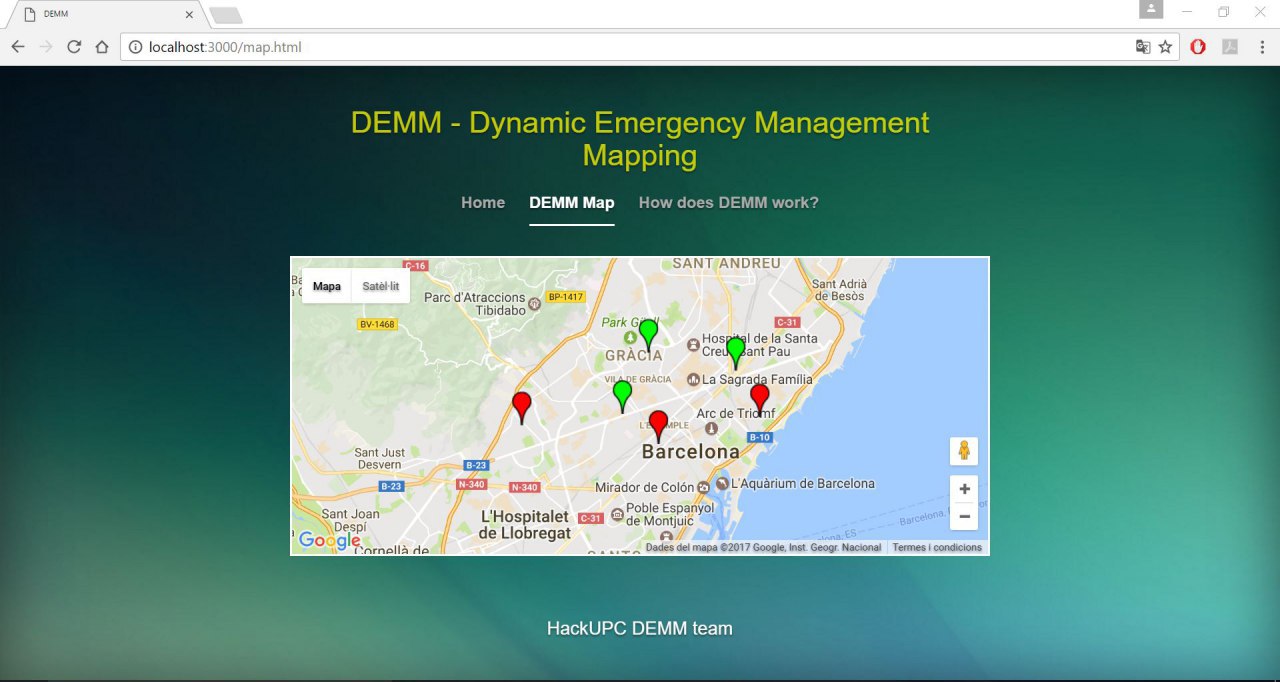Click the Google logo on the map
This screenshot has width=1280, height=682.
tap(329, 541)
